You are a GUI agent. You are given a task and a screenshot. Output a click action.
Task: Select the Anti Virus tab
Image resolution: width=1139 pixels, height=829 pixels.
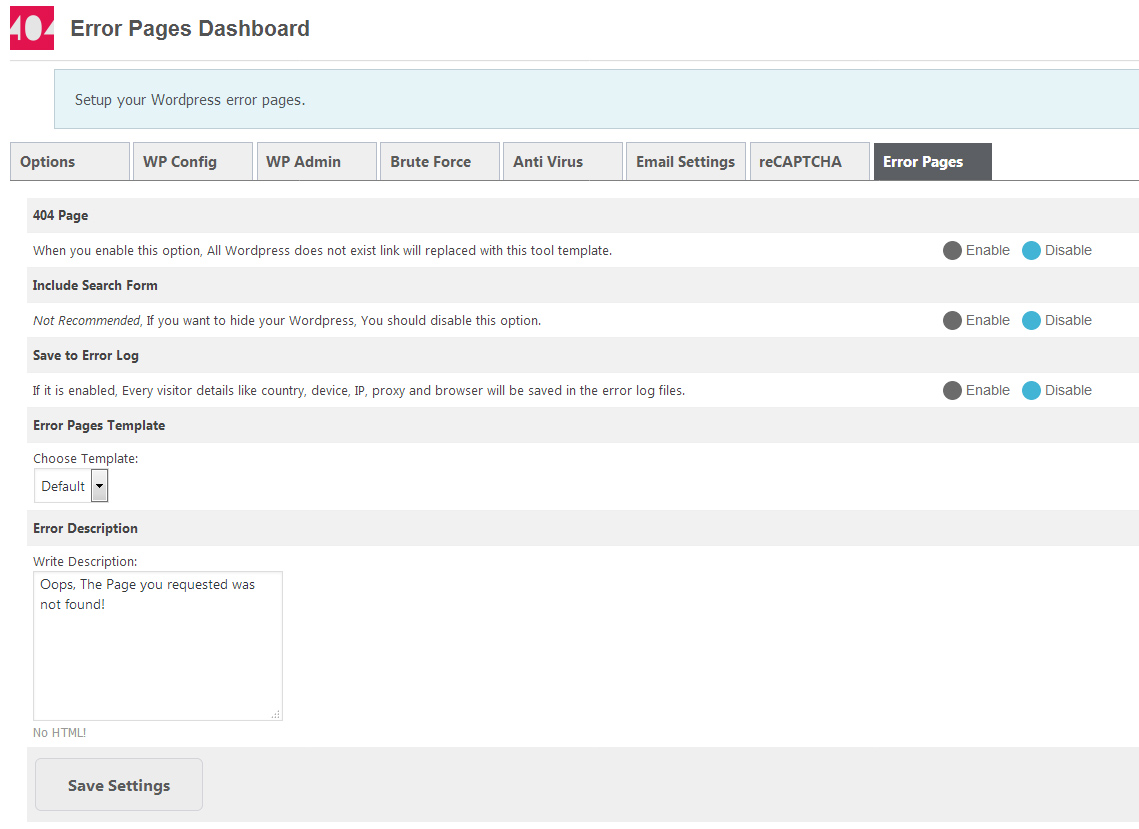(x=562, y=161)
